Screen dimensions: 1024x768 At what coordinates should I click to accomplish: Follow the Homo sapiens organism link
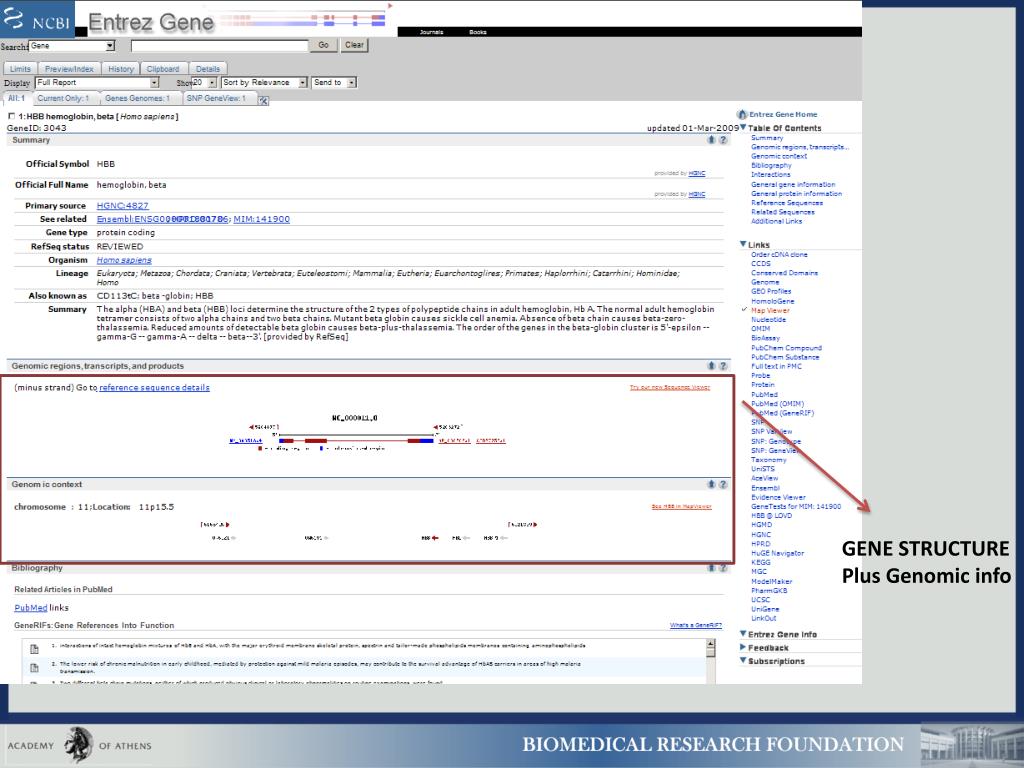124,260
